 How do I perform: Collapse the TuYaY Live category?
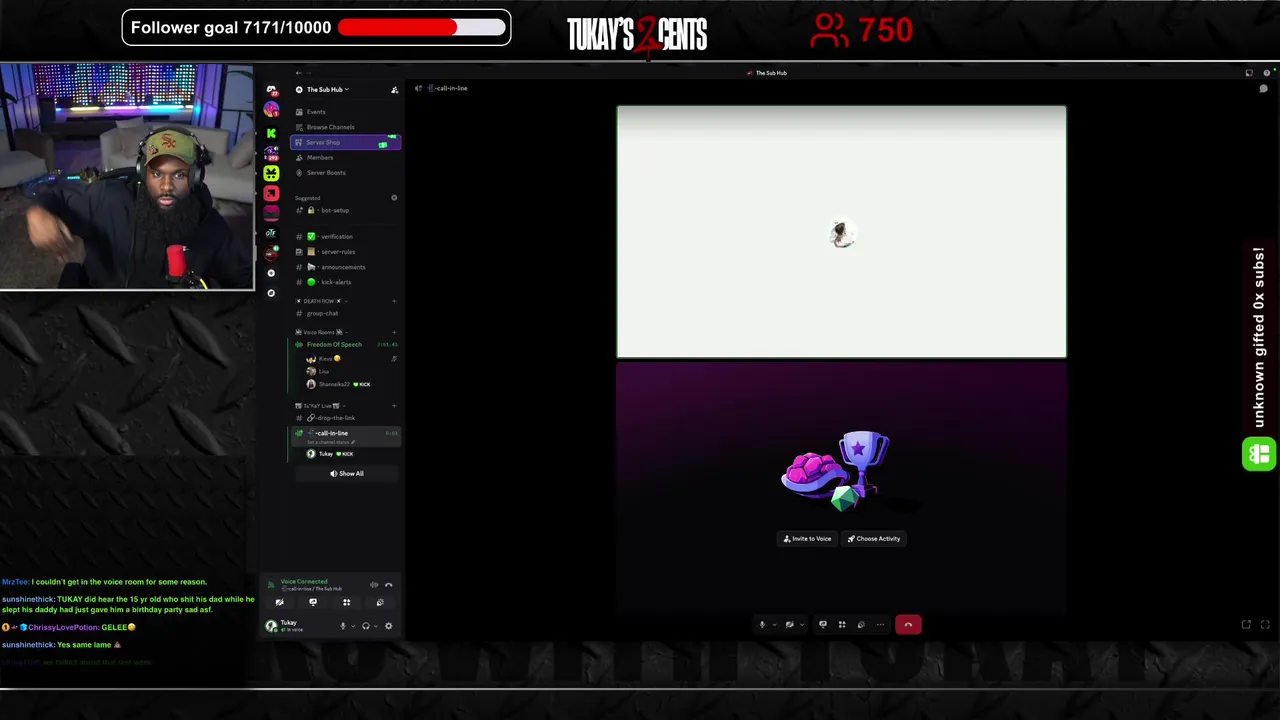click(320, 406)
